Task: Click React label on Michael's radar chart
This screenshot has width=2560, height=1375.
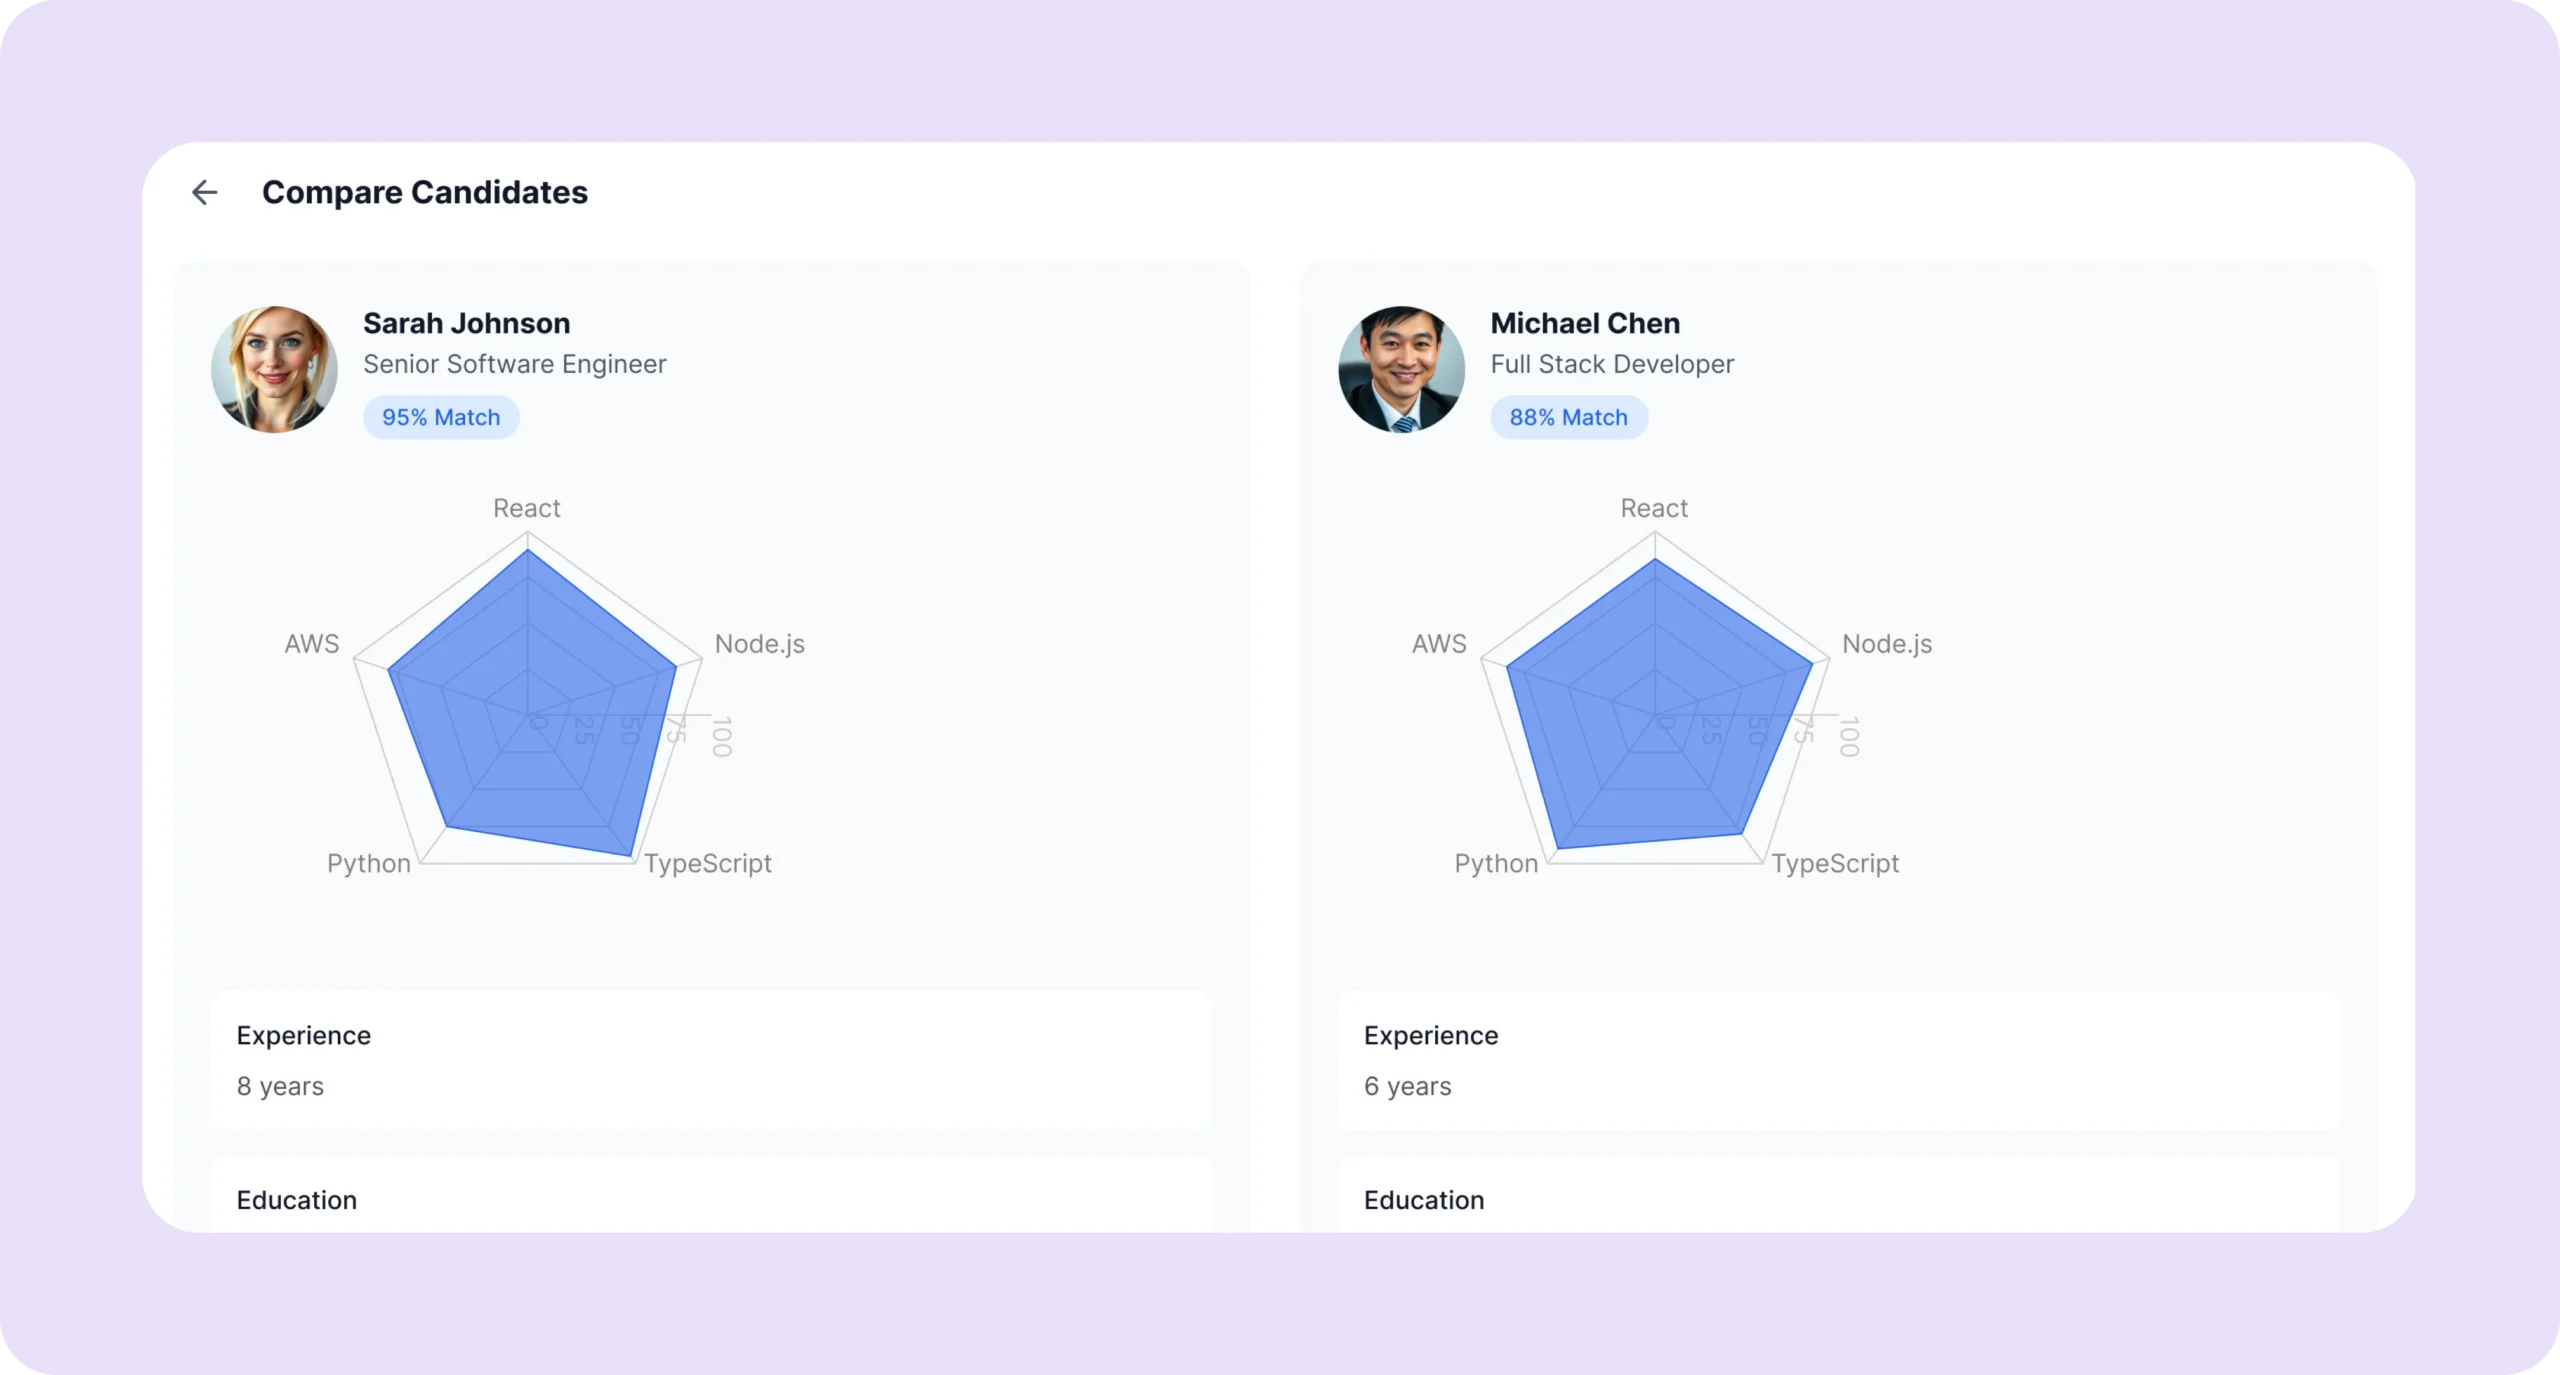Action: tap(1654, 508)
